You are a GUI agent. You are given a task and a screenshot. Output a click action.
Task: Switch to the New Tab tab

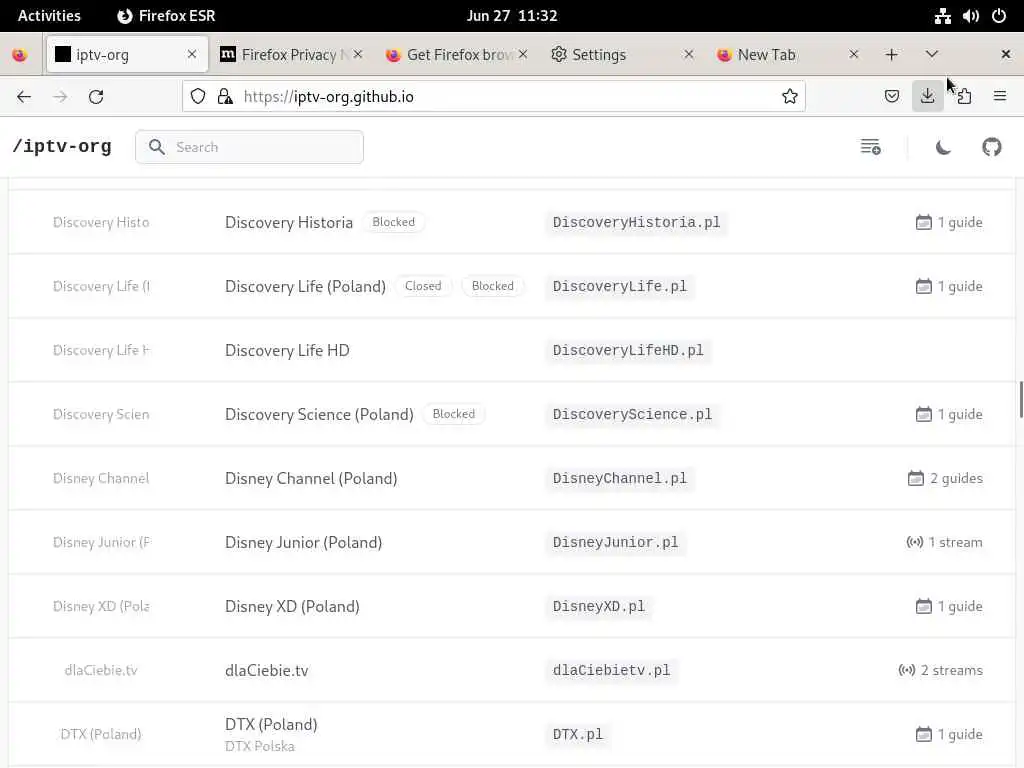pos(786,55)
